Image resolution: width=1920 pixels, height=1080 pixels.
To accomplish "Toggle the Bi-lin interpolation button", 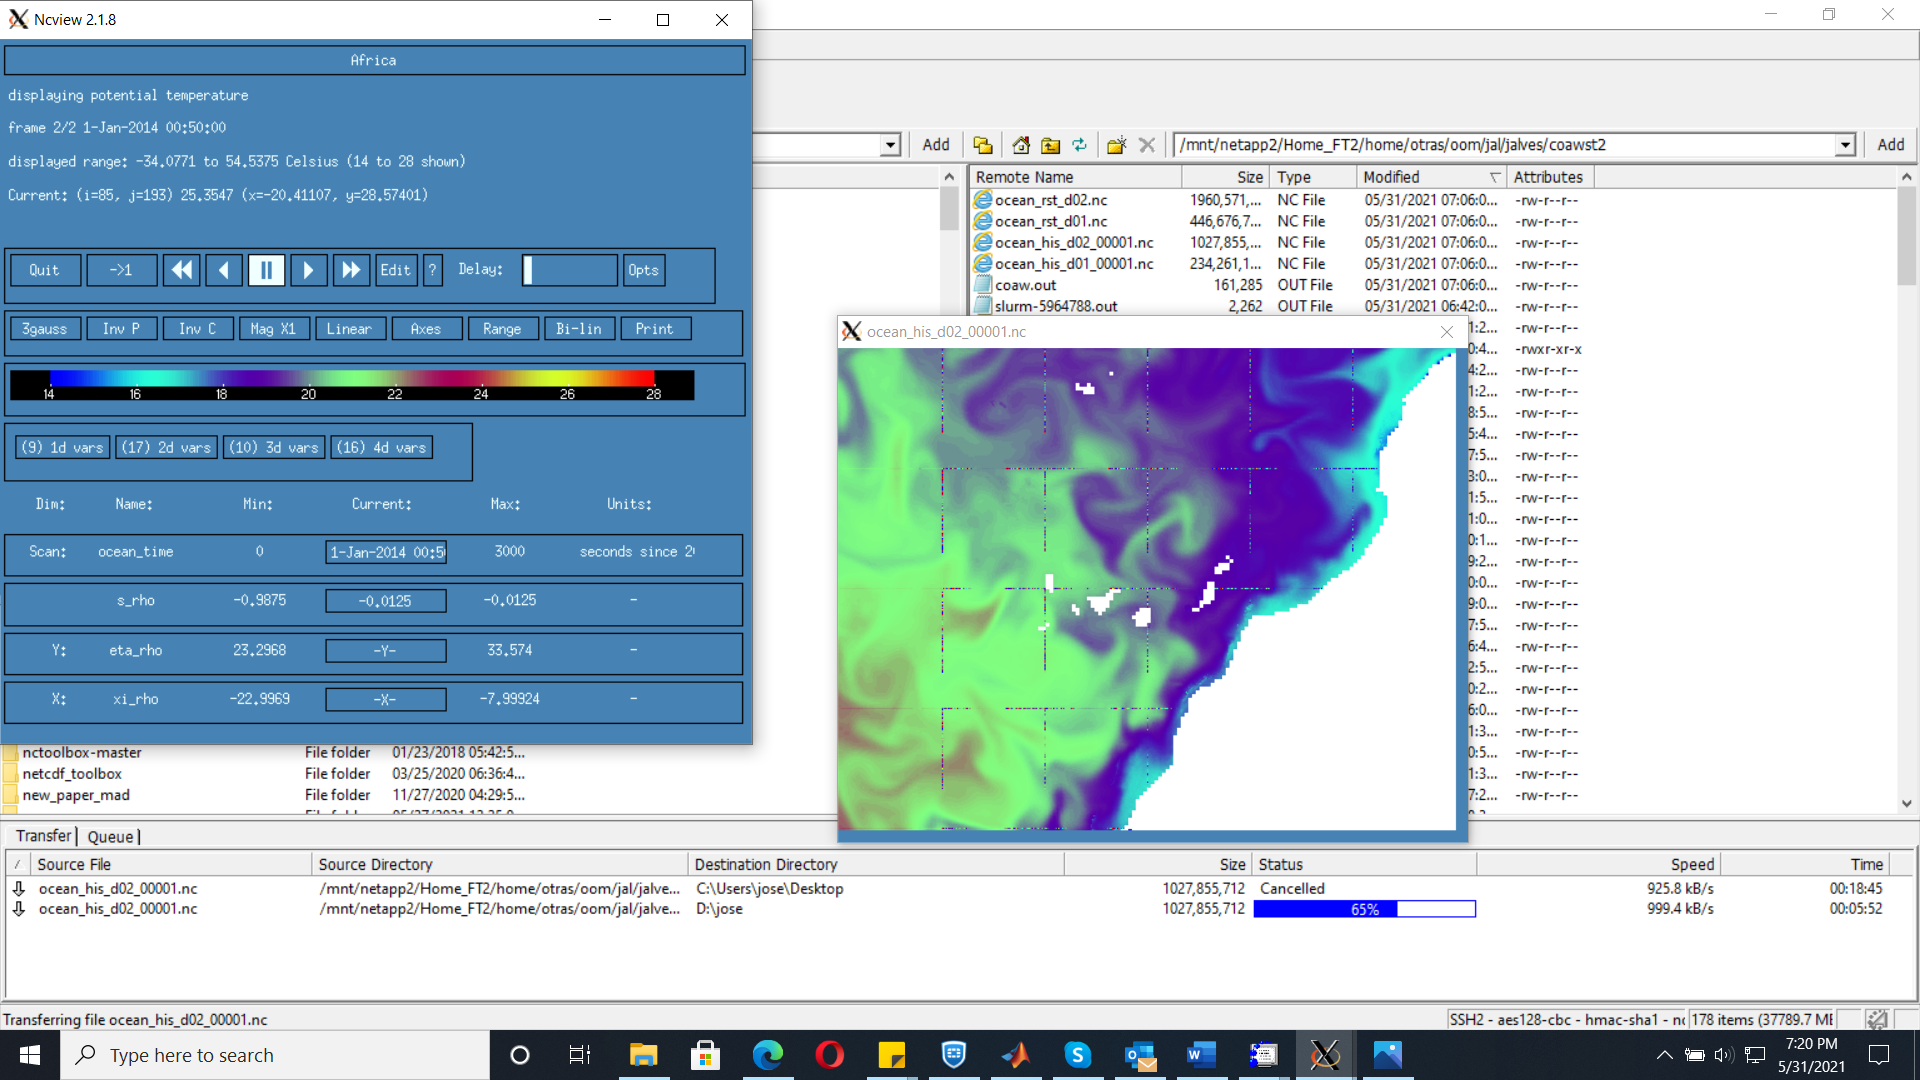I will point(578,329).
